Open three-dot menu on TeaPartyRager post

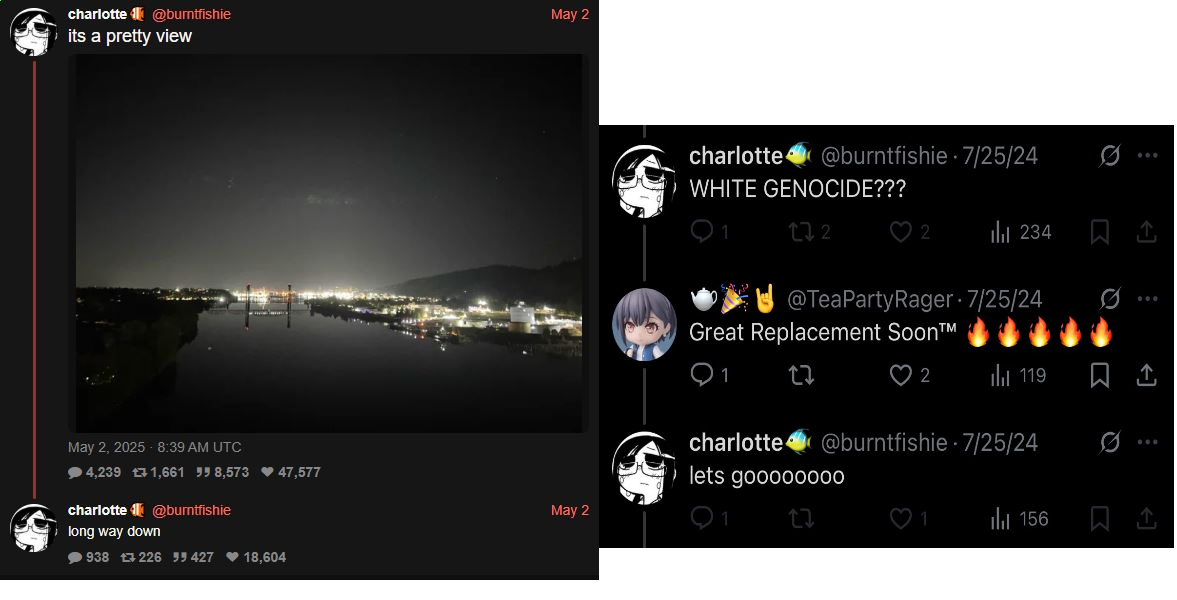(x=1147, y=299)
